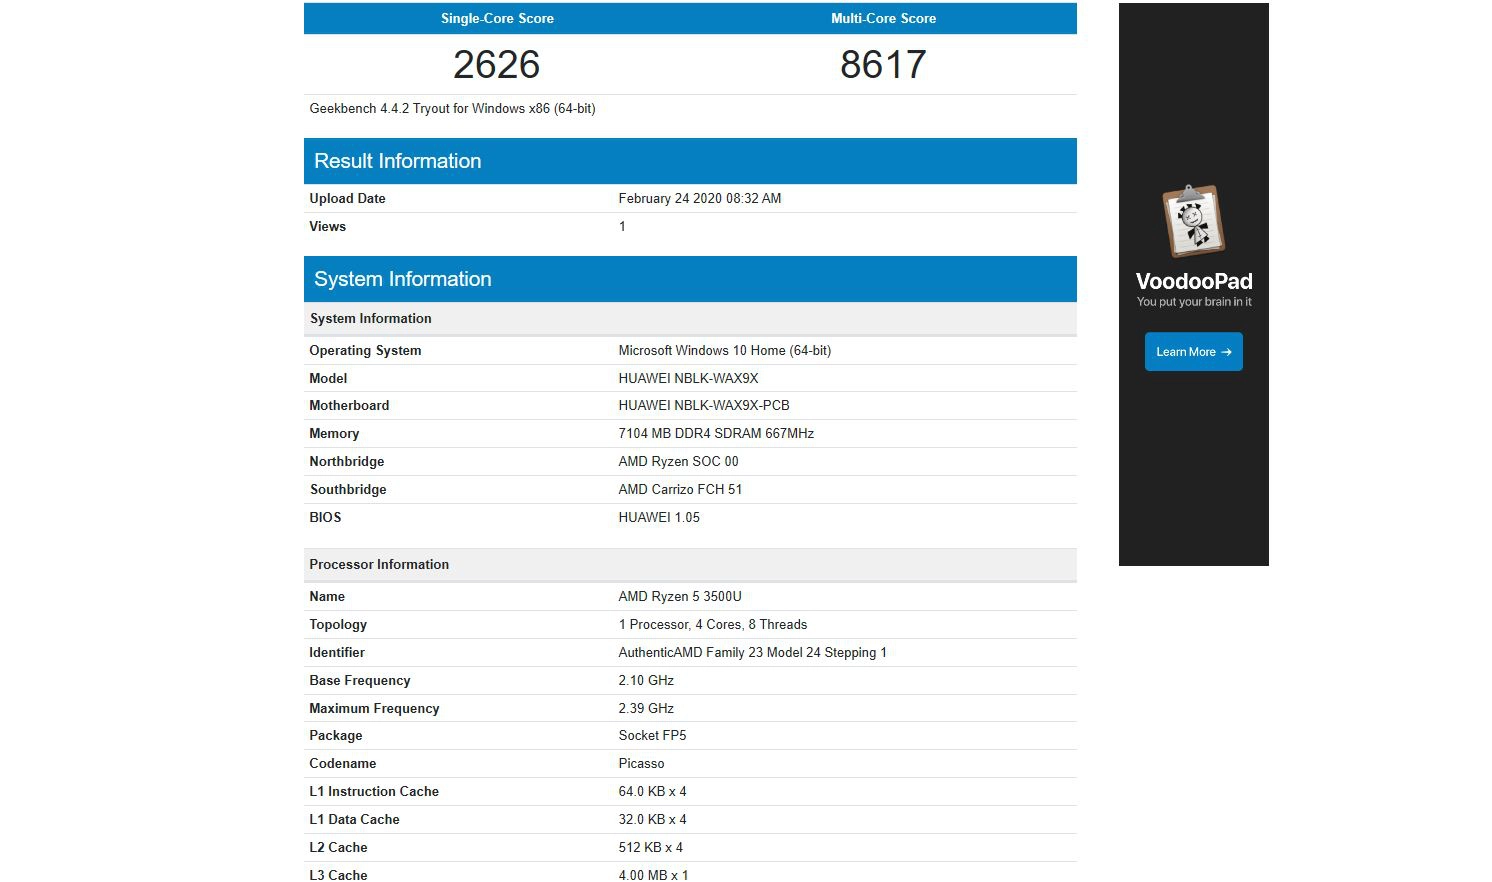This screenshot has width=1492, height=882.
Task: Click the L1 Data Cache label
Action: (354, 819)
